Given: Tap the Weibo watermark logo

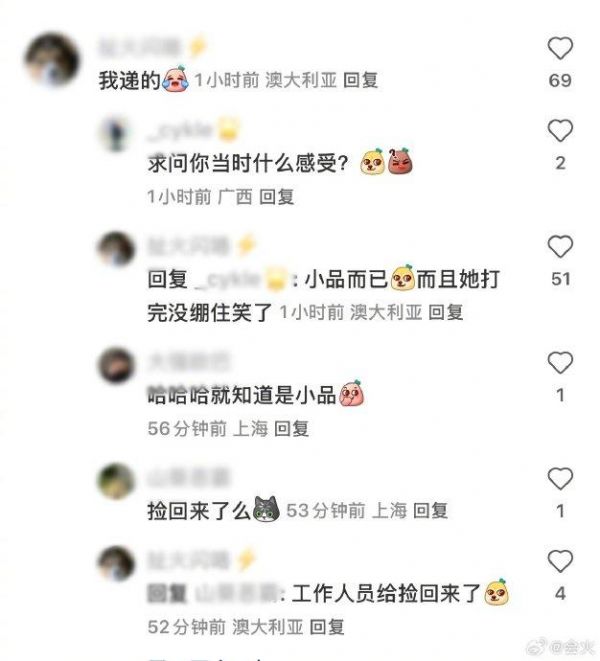Looking at the screenshot, I should pos(538,645).
